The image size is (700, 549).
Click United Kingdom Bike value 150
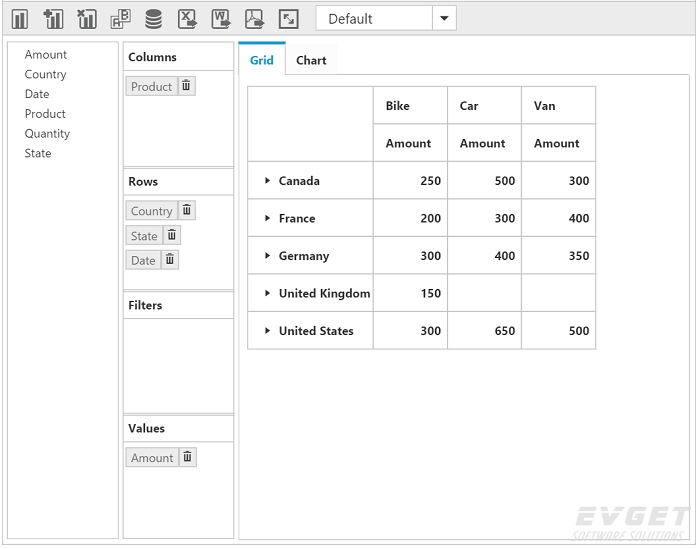410,293
